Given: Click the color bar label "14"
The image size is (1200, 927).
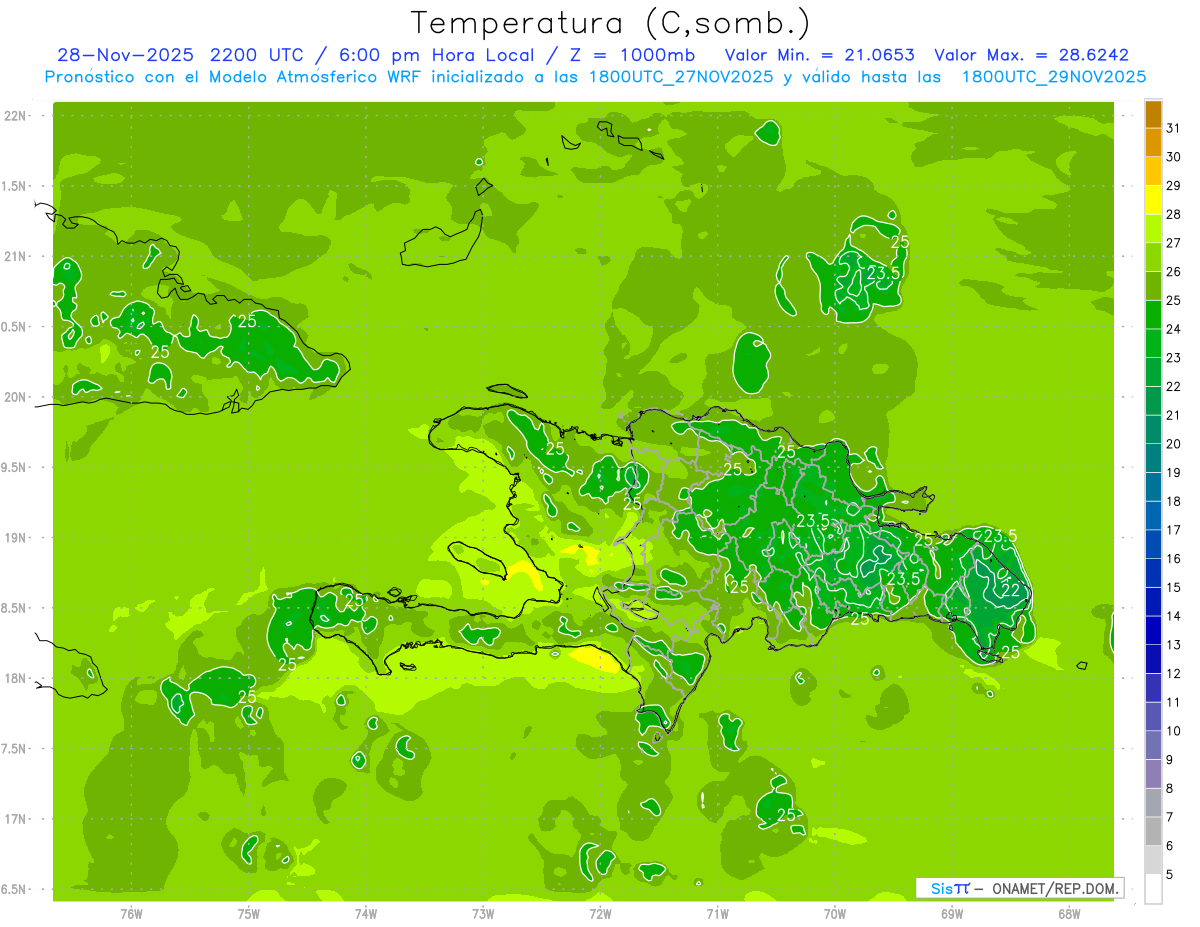Looking at the screenshot, I should [x=1173, y=616].
